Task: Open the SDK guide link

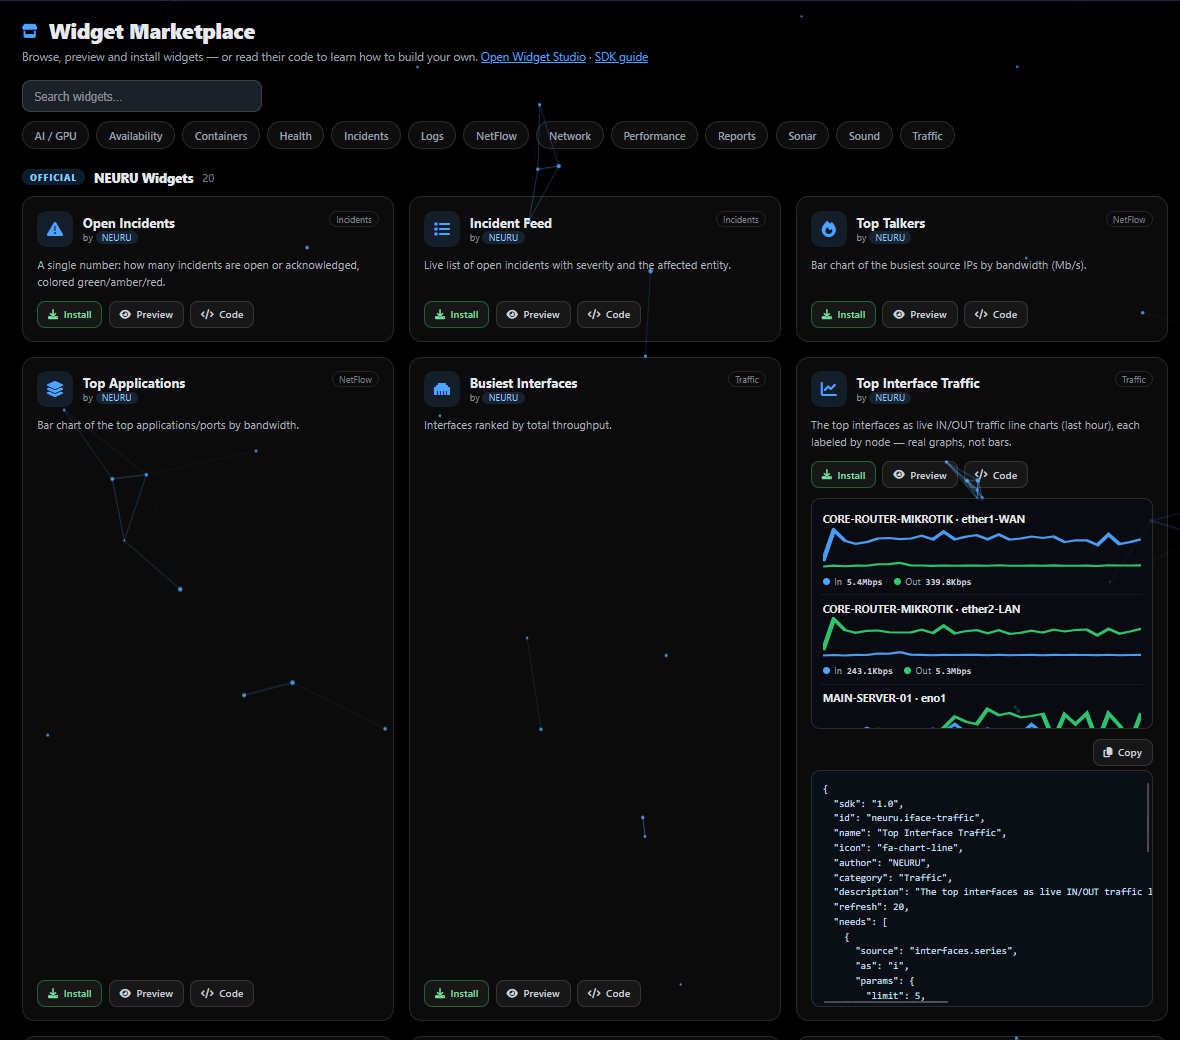Action: pos(621,56)
